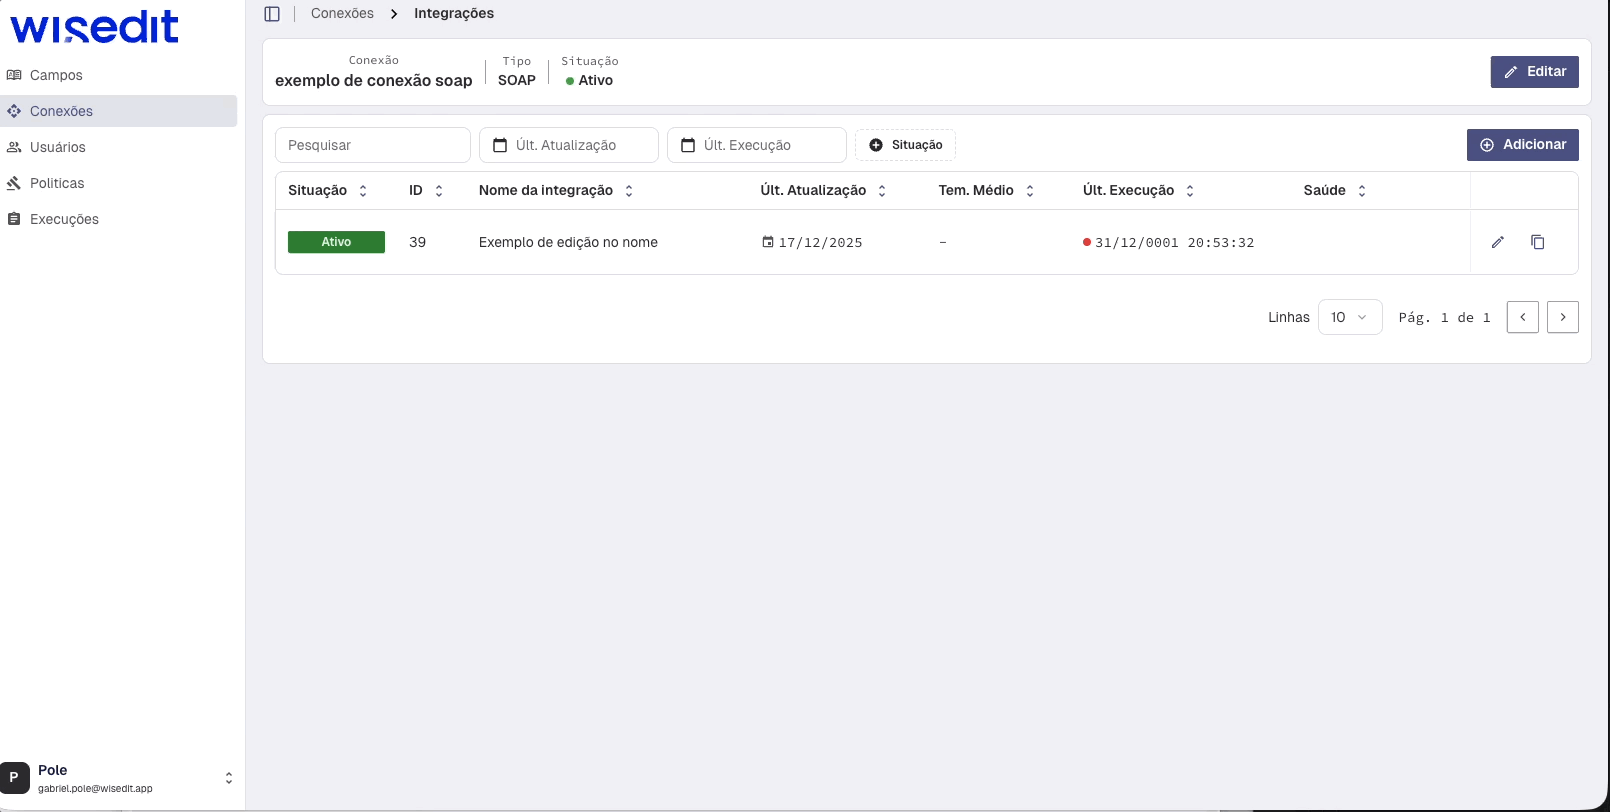This screenshot has height=812, width=1610.
Task: Open Campos in the sidebar
Action: (x=56, y=75)
